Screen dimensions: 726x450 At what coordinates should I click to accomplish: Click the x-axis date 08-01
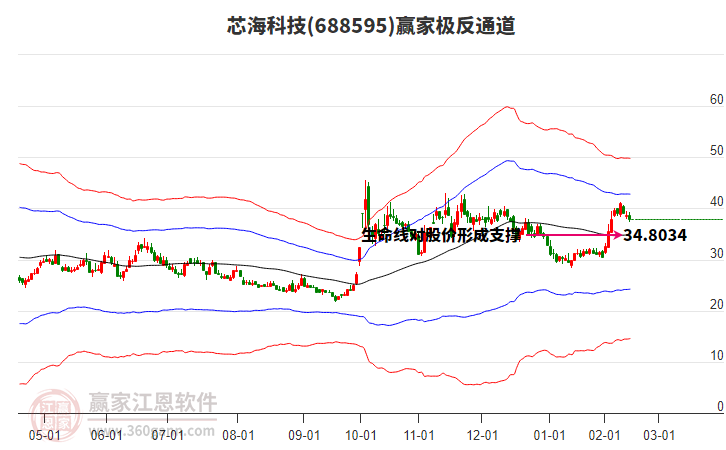tap(238, 435)
